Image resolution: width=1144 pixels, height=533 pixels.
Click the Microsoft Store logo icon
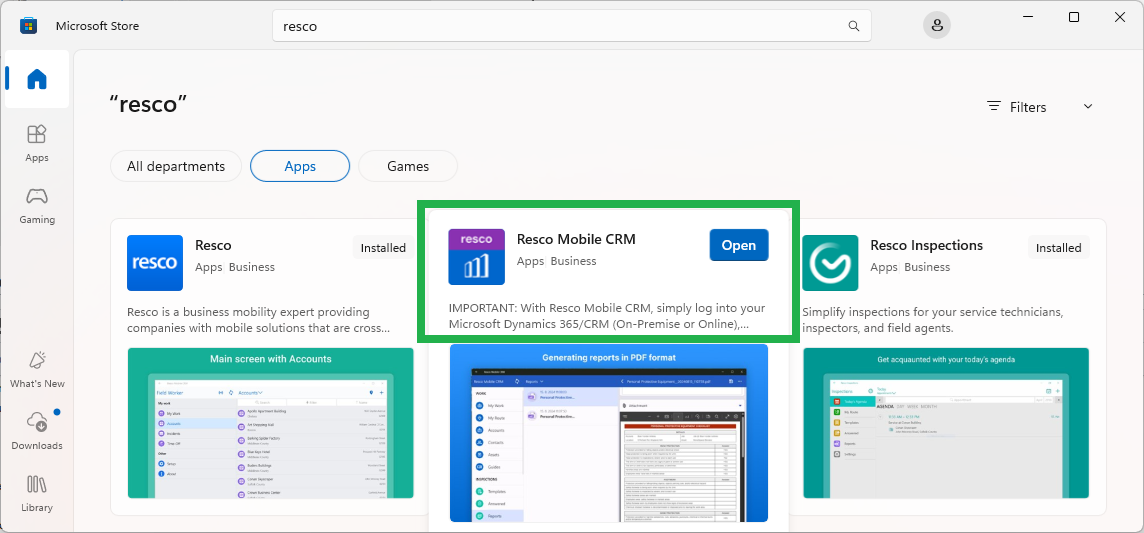click(28, 26)
